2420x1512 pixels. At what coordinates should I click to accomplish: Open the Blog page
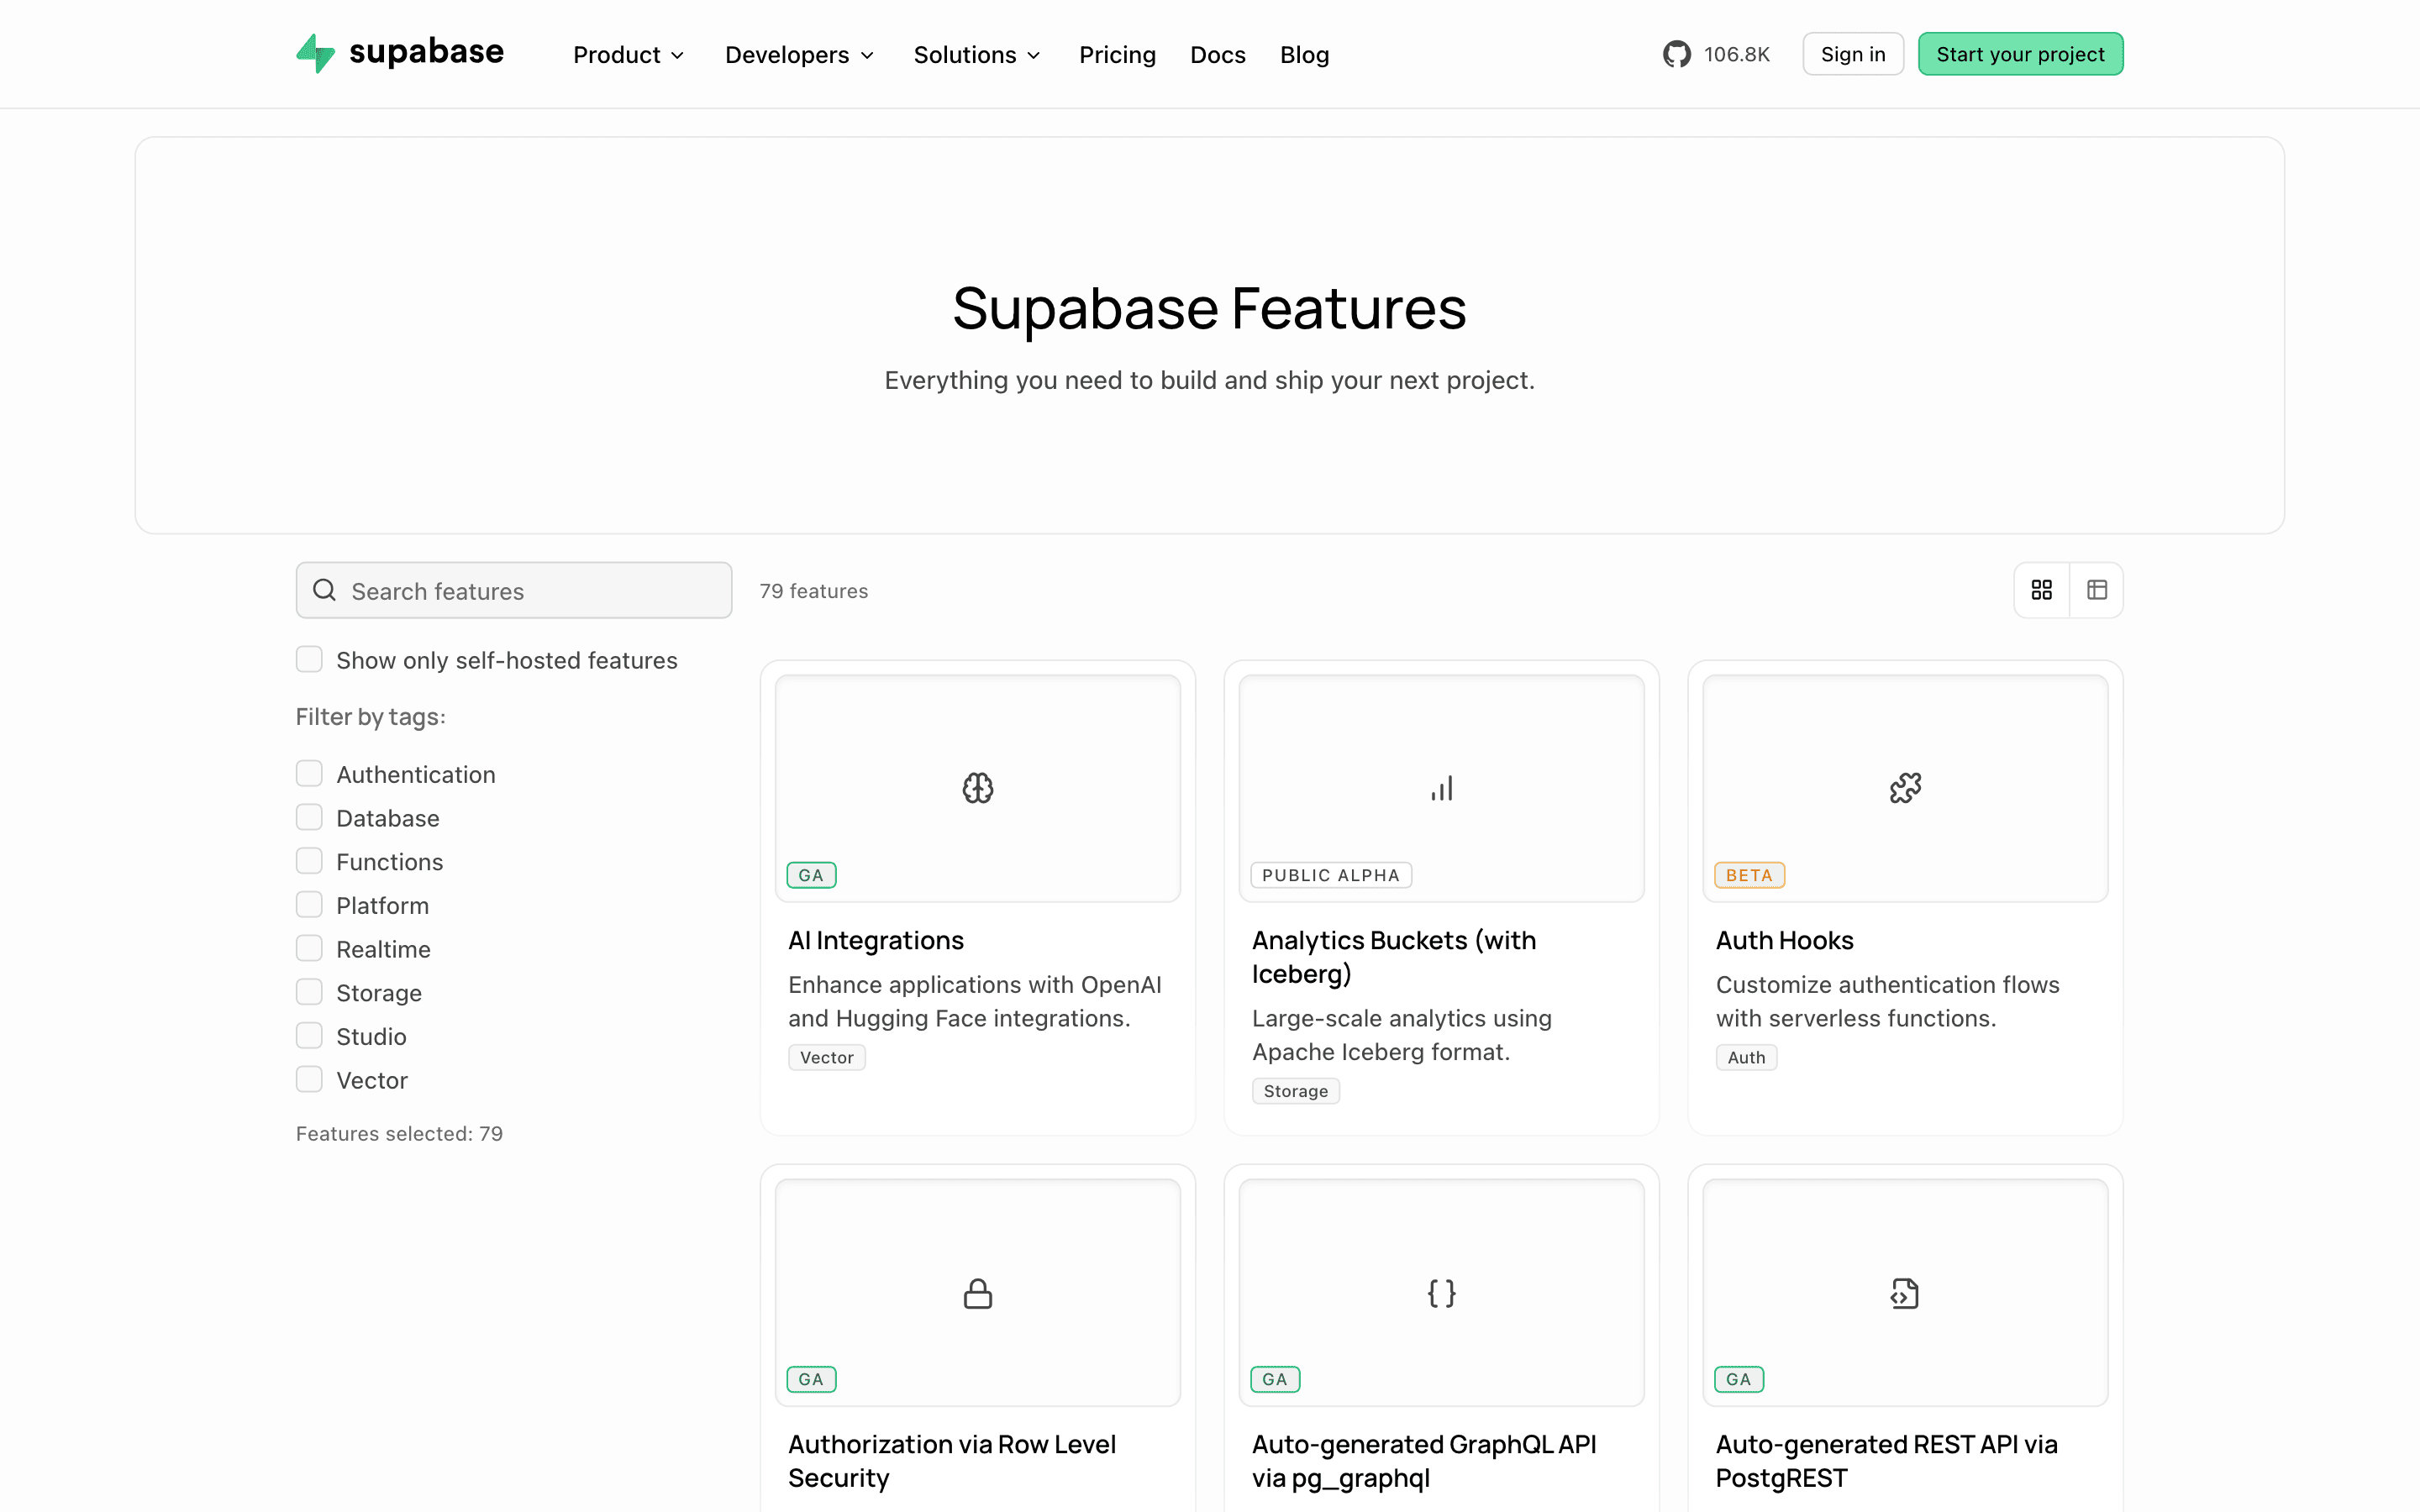tap(1304, 55)
